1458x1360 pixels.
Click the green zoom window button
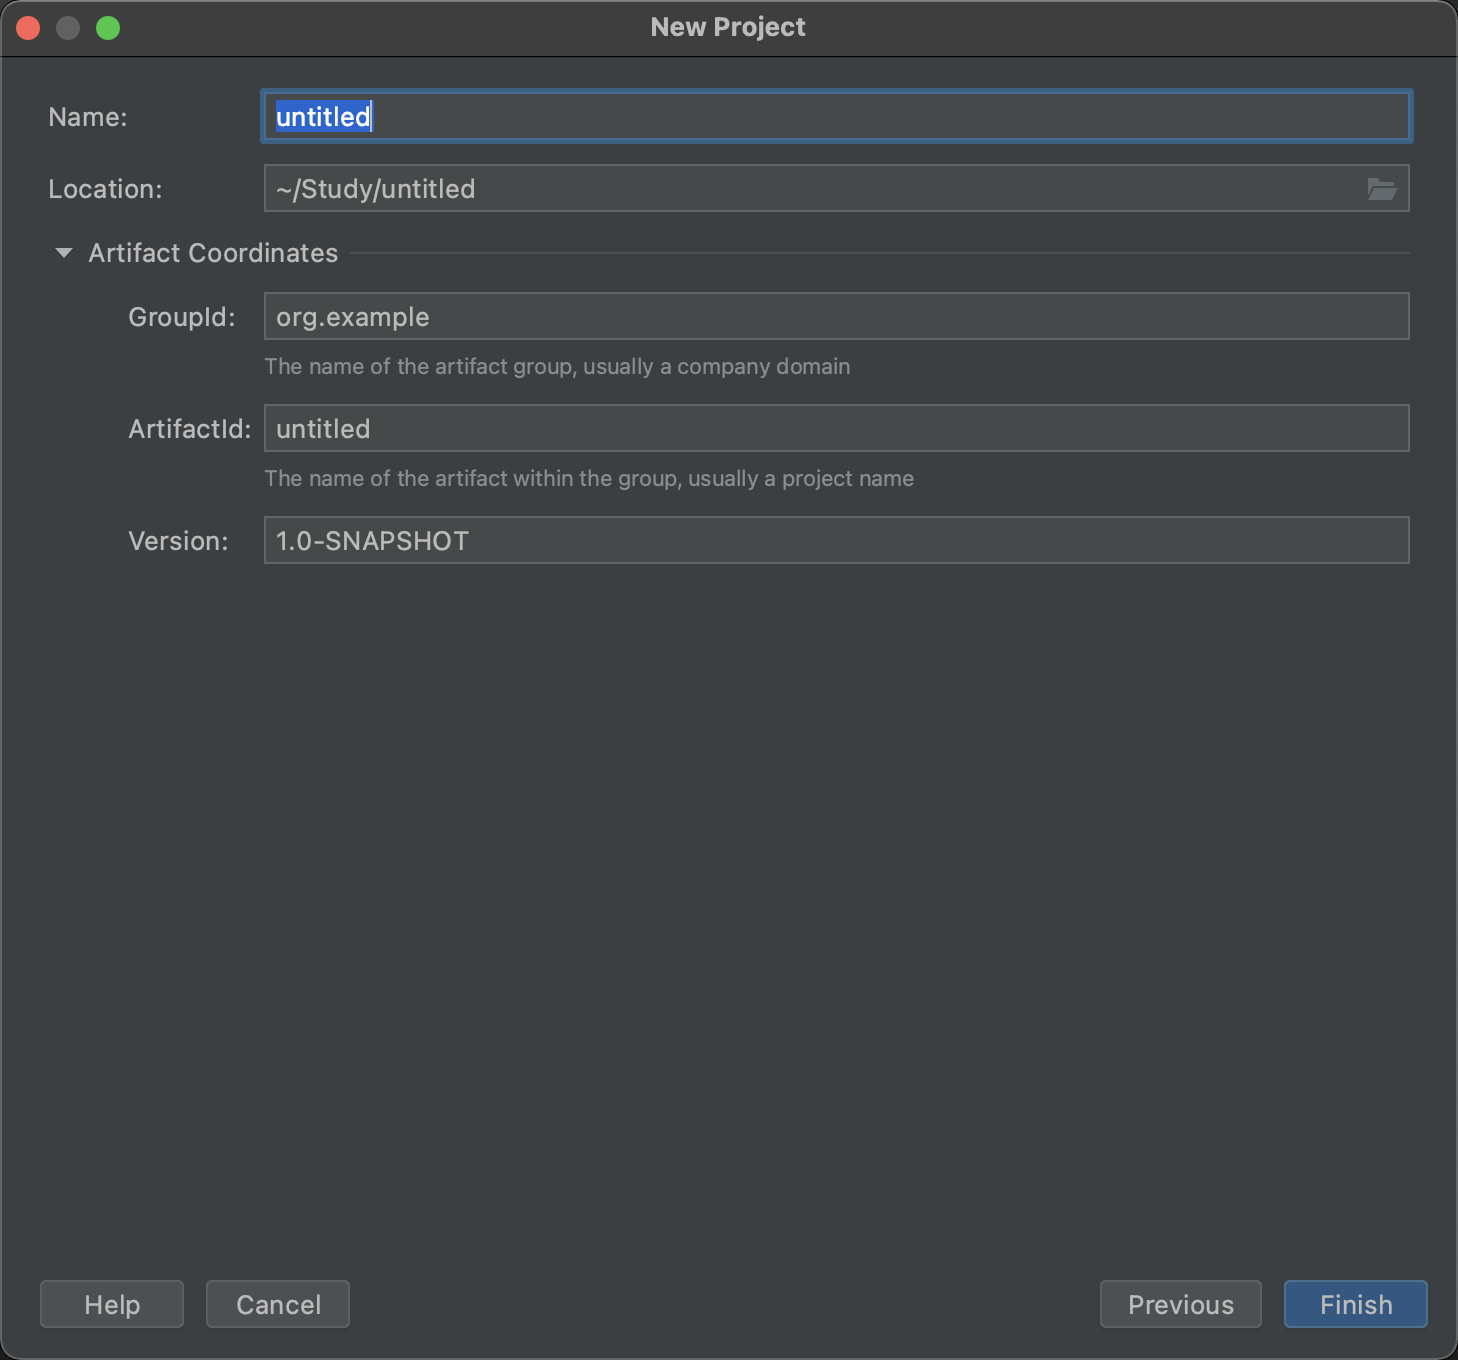coord(108,28)
